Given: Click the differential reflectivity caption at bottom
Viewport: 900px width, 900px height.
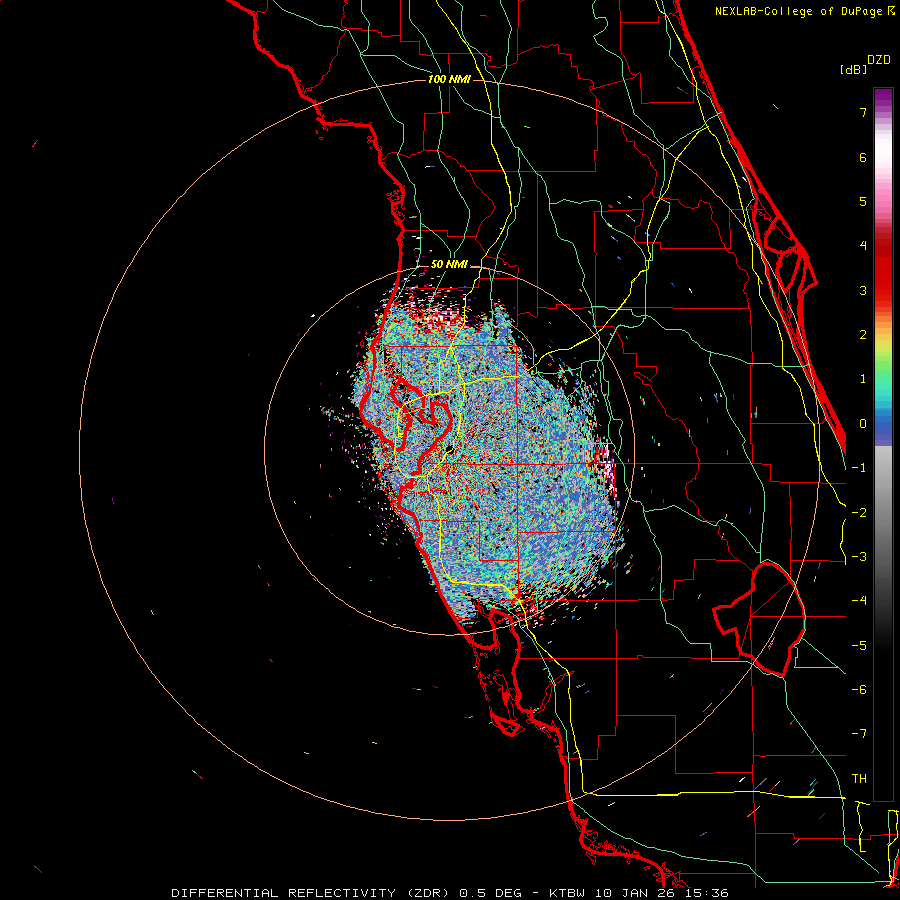Looking at the screenshot, I should click(x=450, y=893).
